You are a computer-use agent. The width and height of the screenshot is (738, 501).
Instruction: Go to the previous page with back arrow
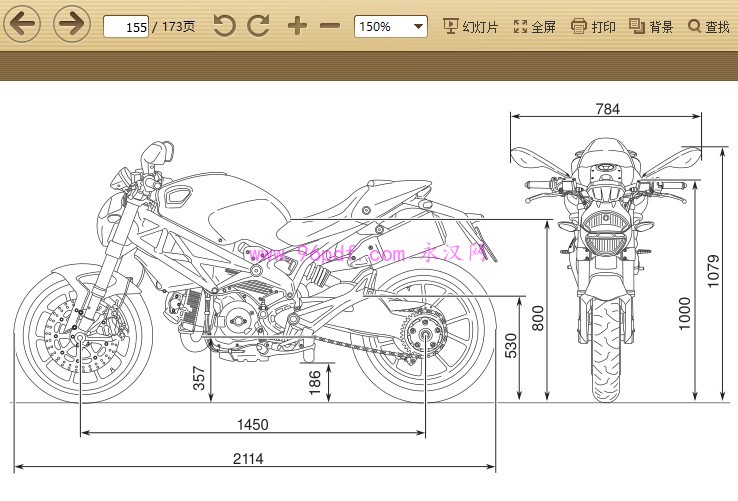[x=22, y=24]
